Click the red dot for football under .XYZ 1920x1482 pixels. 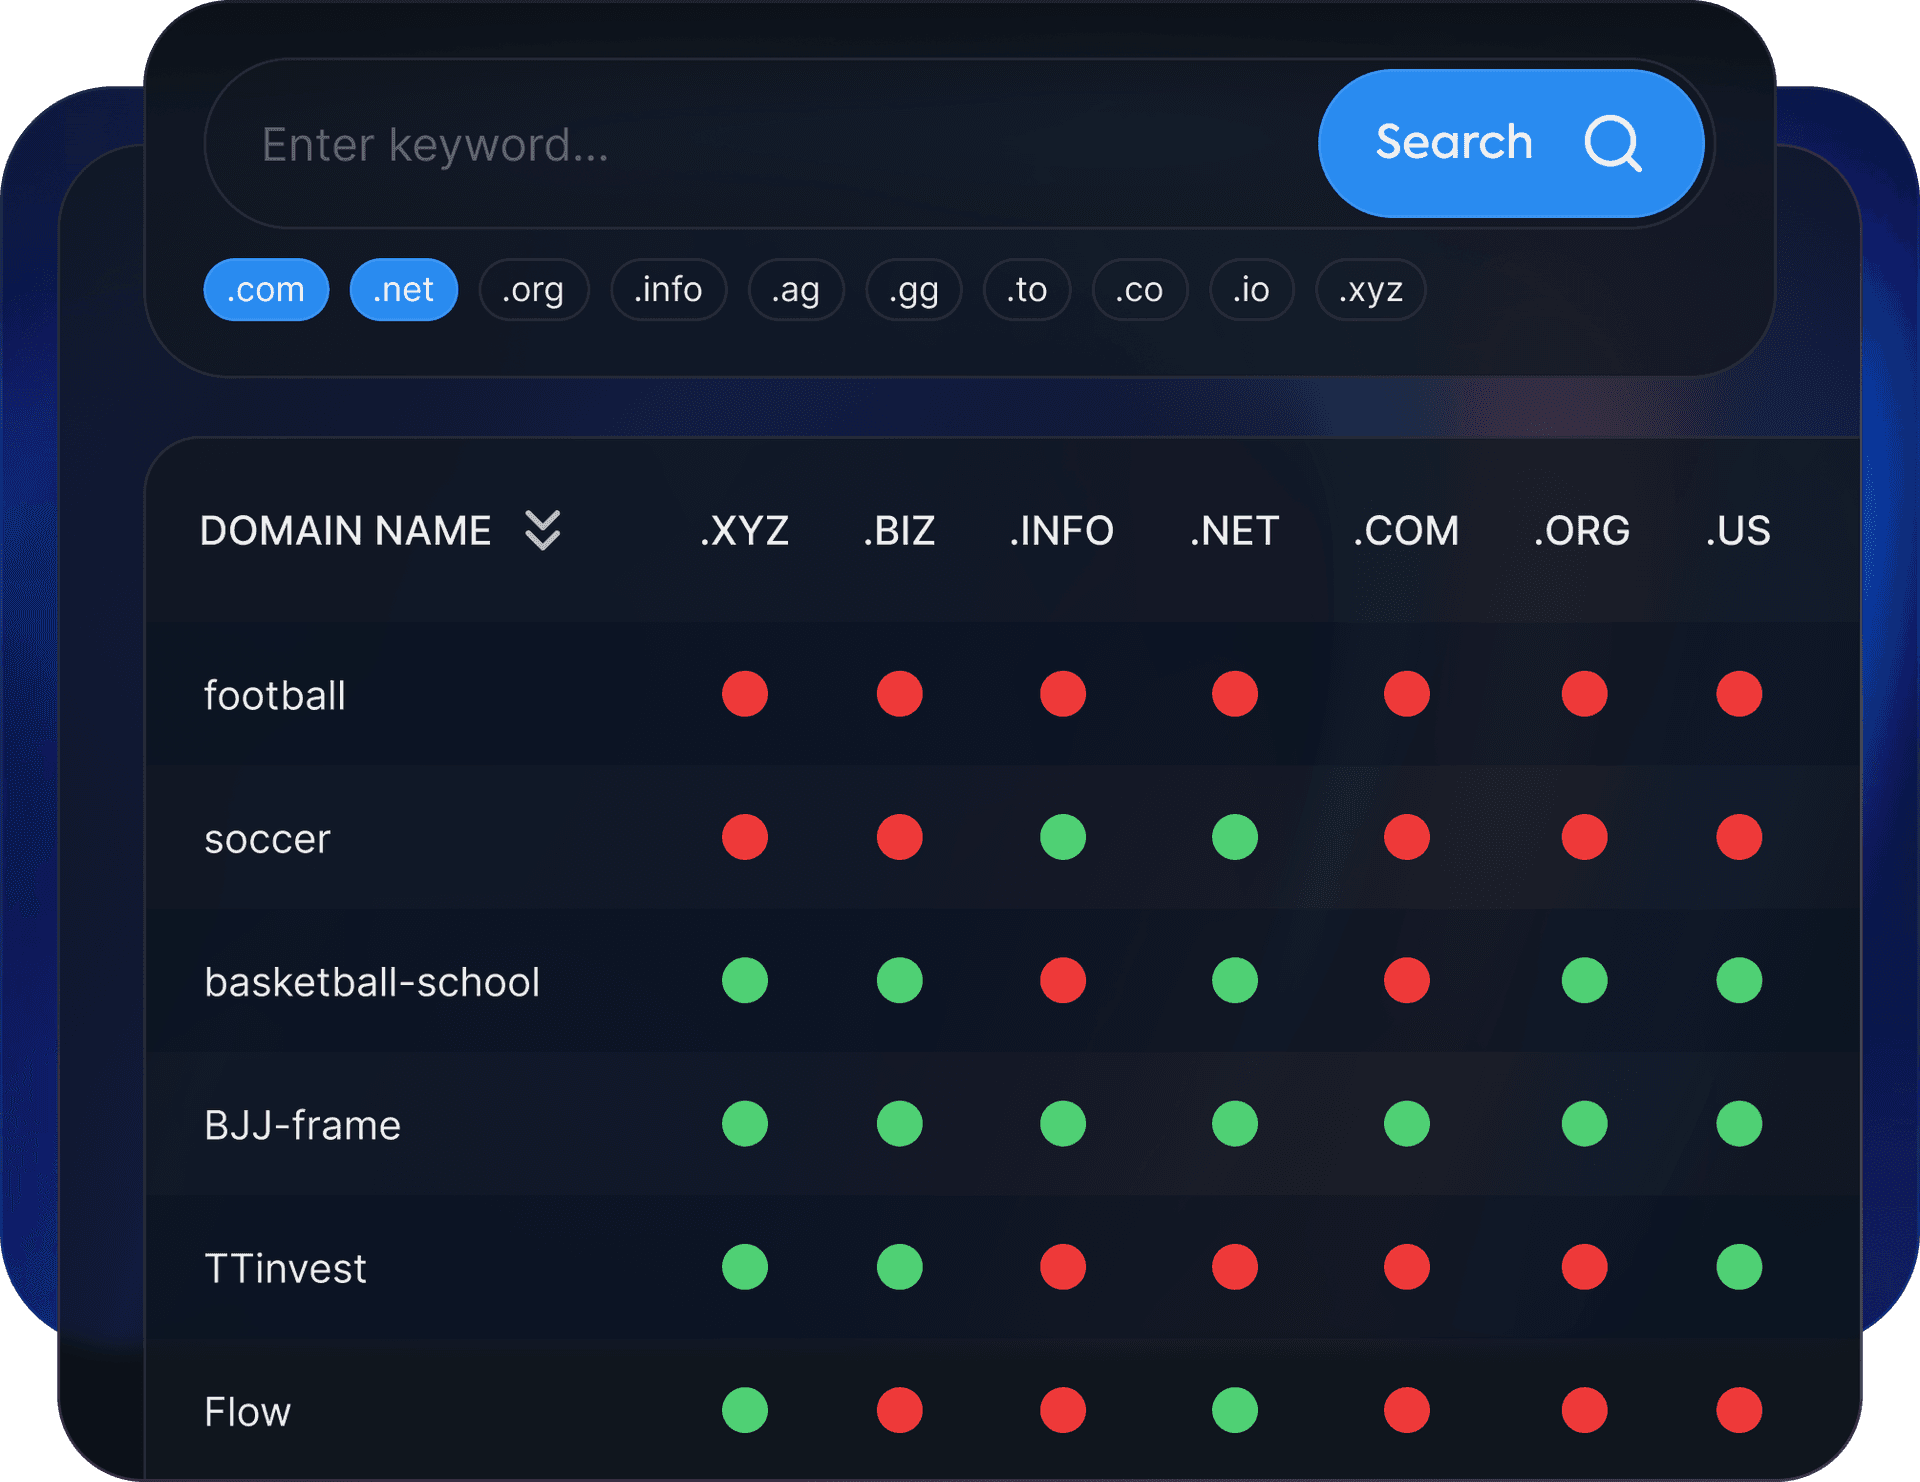(744, 694)
